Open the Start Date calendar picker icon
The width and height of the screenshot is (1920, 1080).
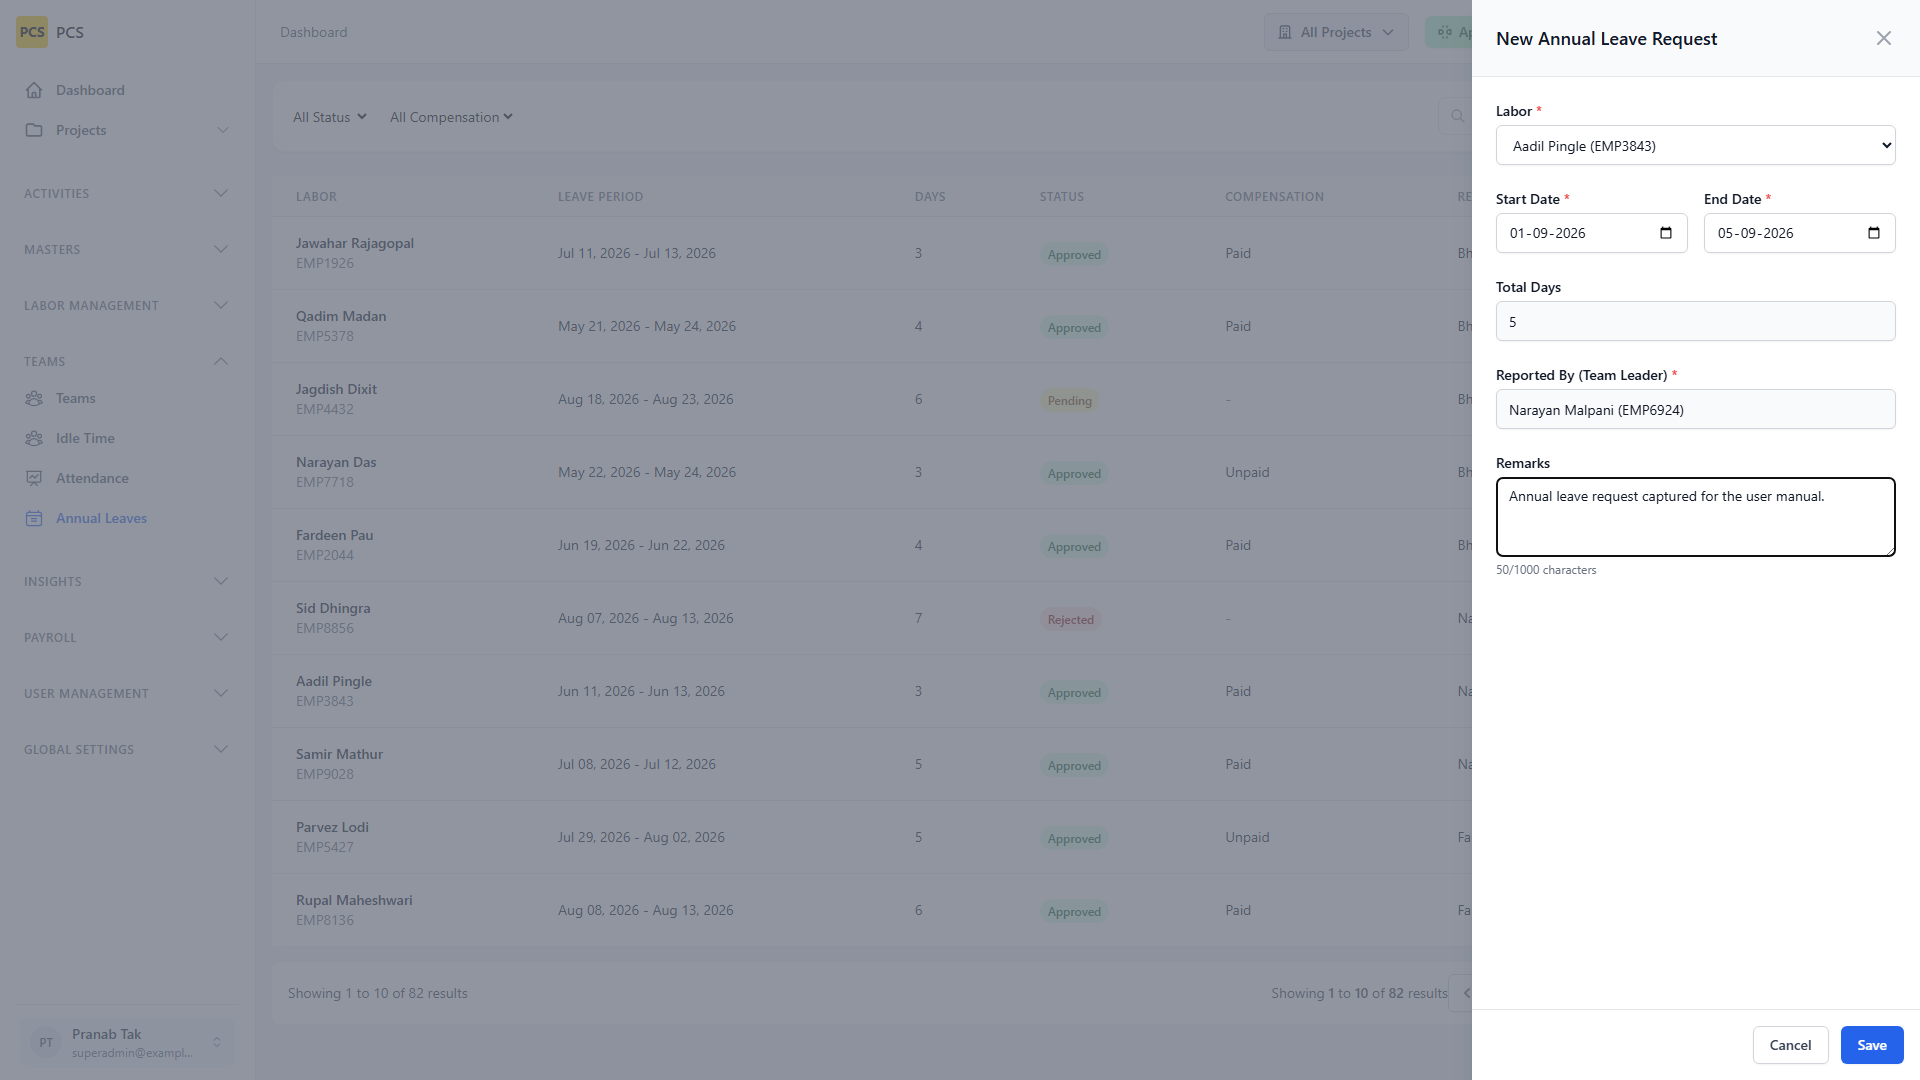[x=1666, y=233]
